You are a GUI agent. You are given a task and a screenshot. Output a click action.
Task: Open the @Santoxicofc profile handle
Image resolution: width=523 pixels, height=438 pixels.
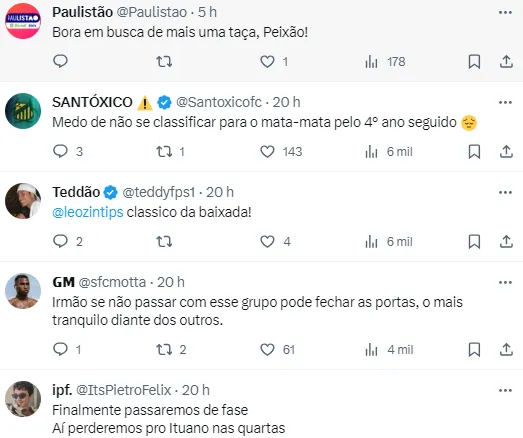pyautogui.click(x=219, y=102)
